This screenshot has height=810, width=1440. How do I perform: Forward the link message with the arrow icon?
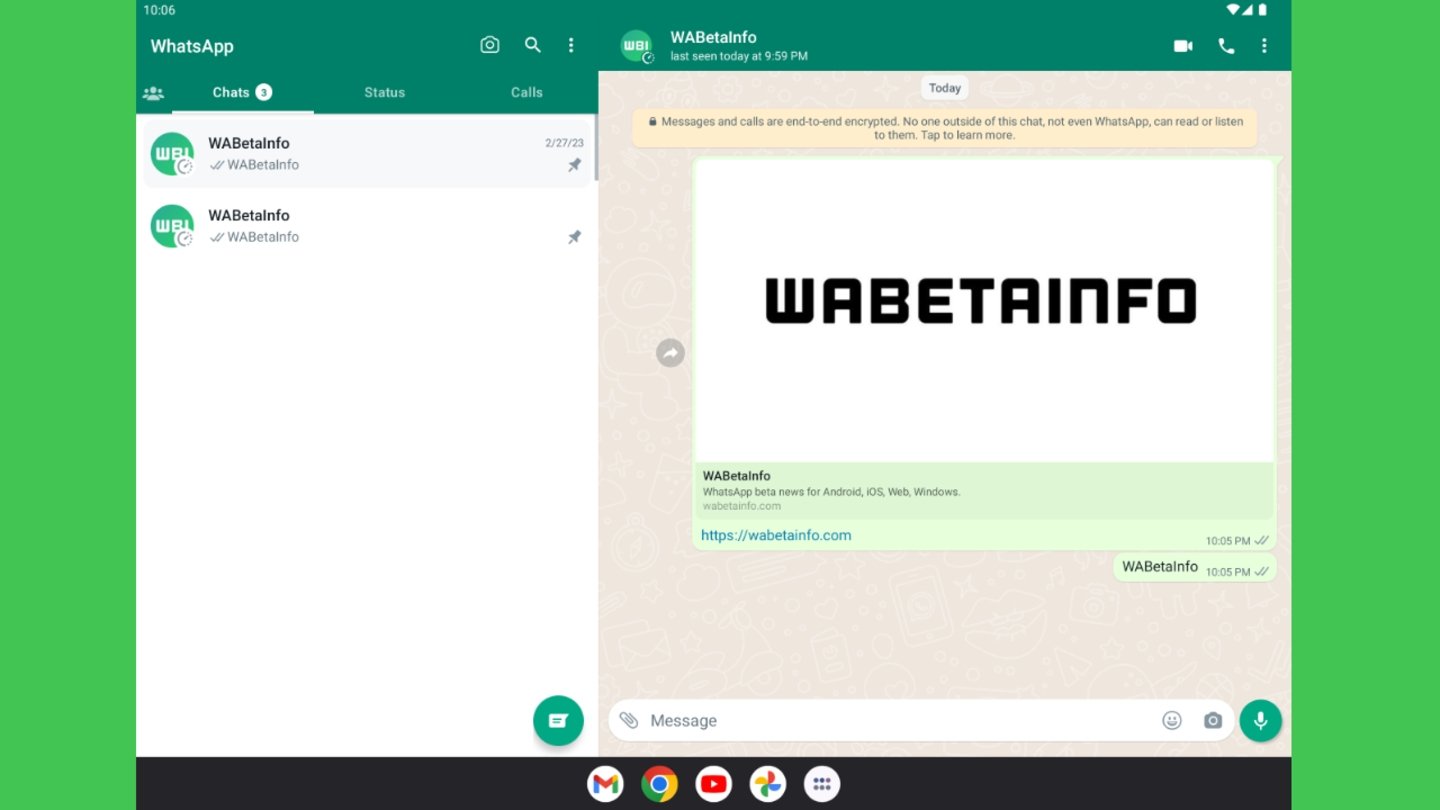[670, 353]
